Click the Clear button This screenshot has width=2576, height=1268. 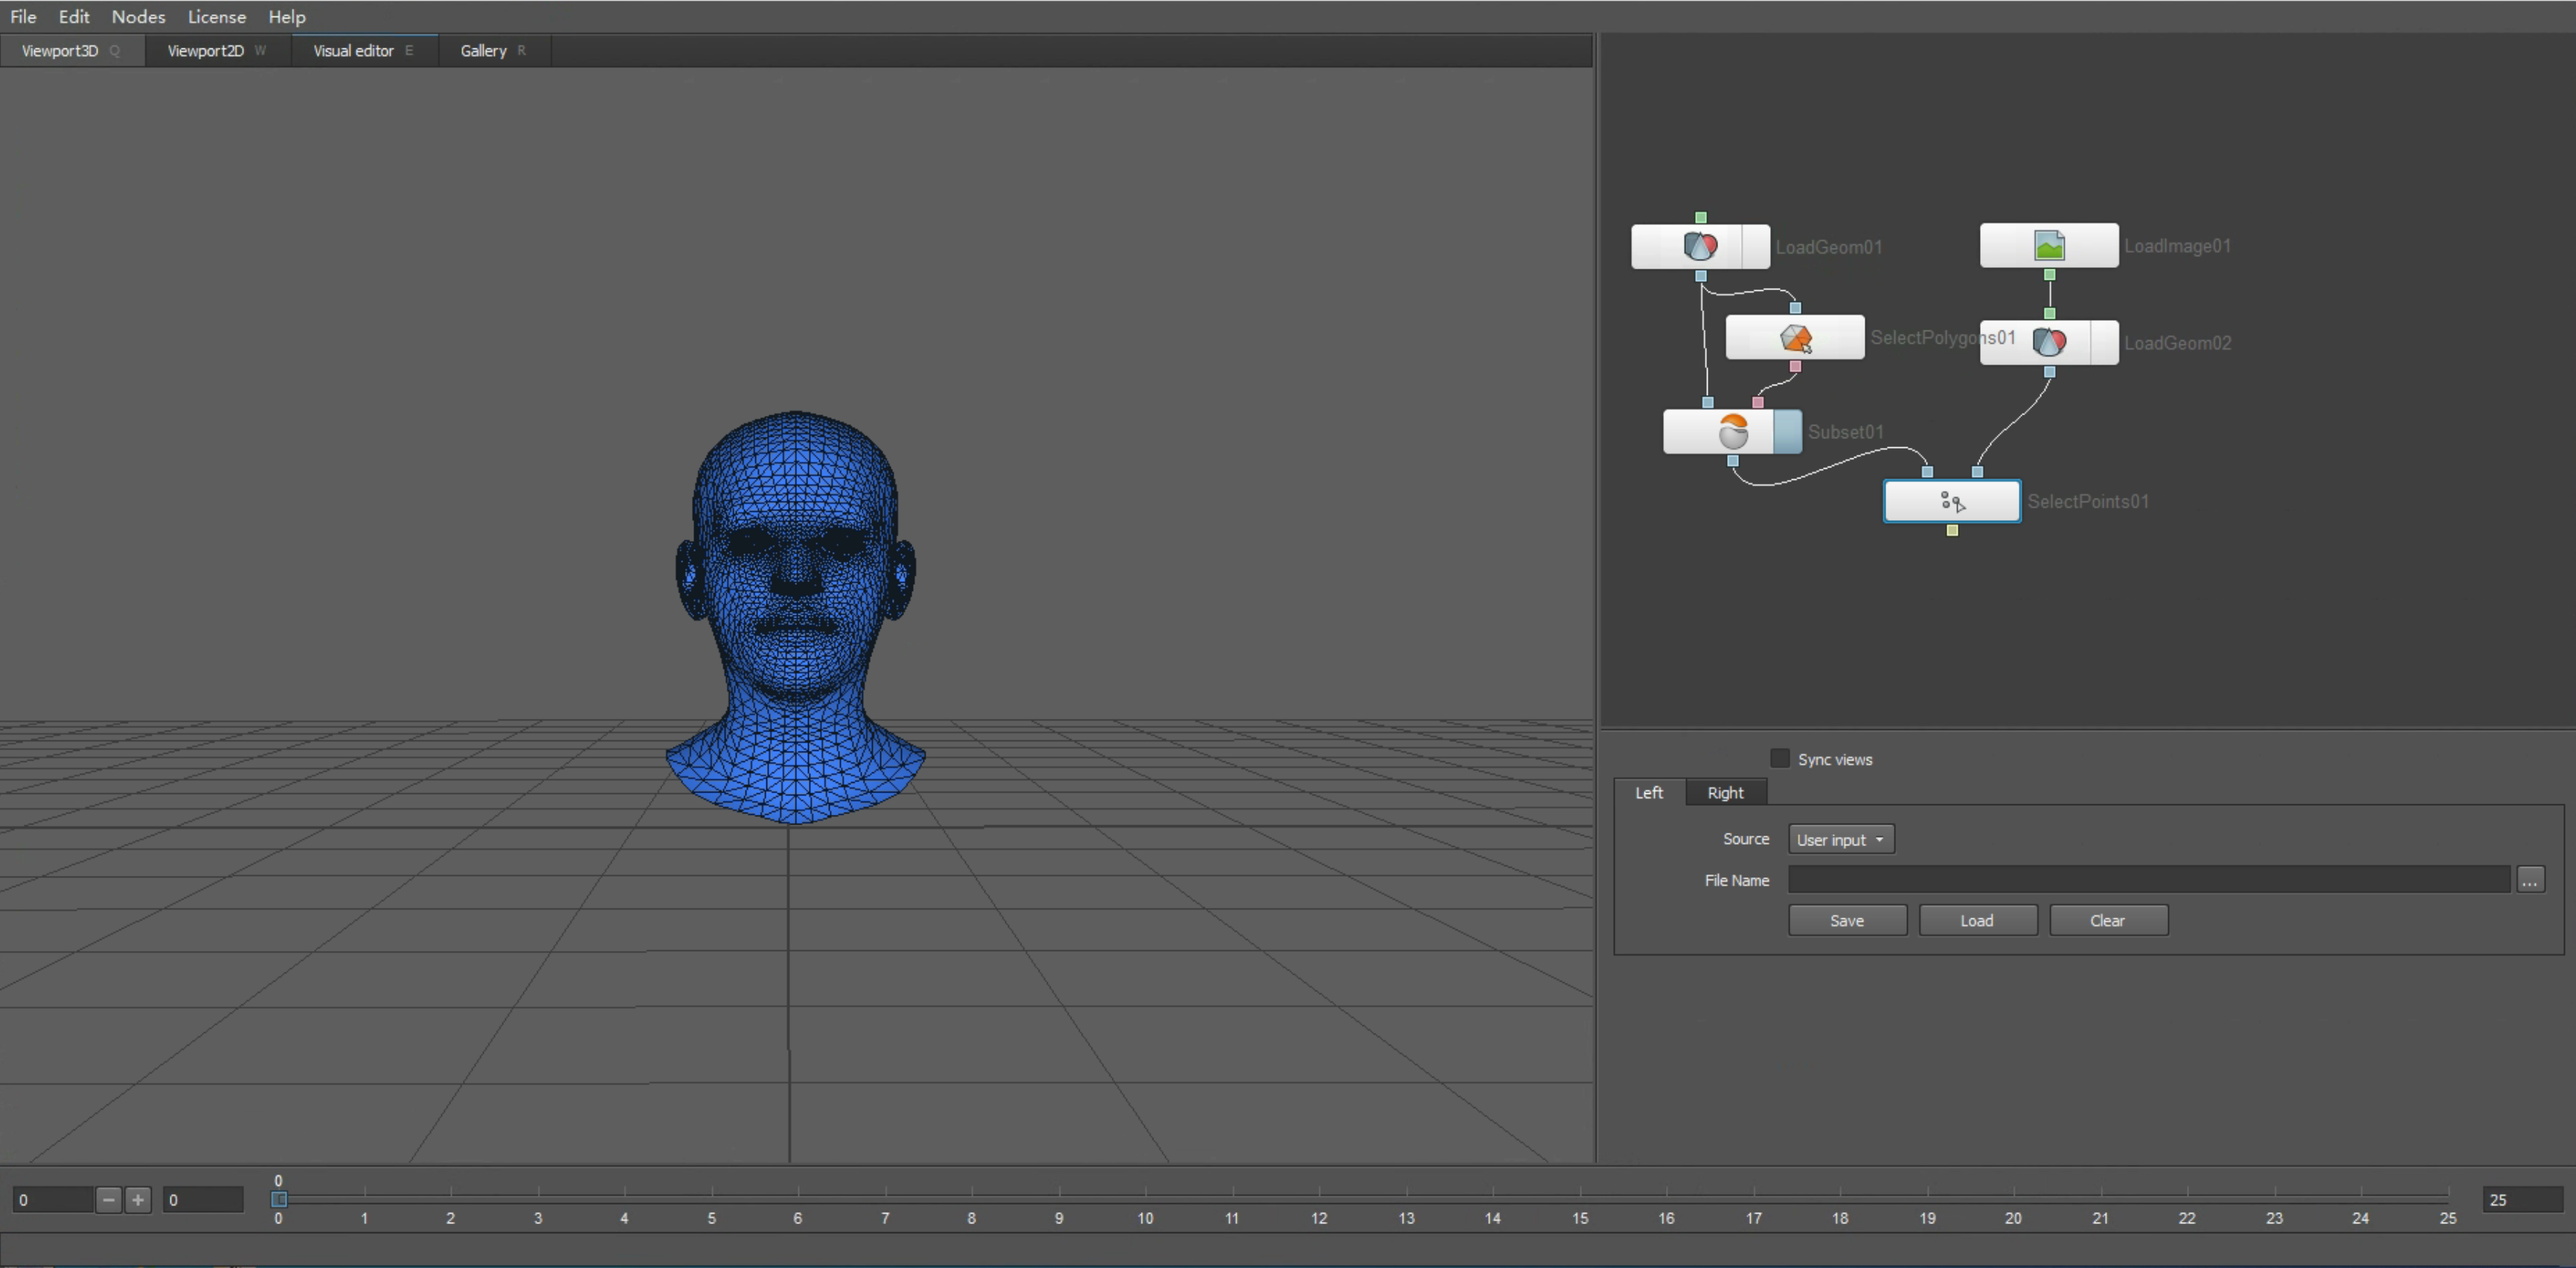pyautogui.click(x=2107, y=921)
